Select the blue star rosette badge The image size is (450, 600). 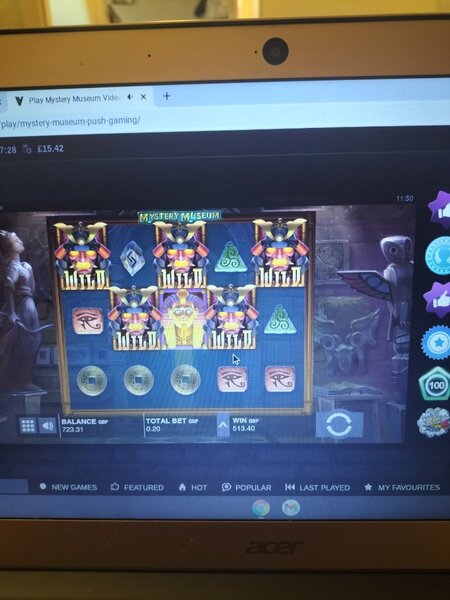437,343
